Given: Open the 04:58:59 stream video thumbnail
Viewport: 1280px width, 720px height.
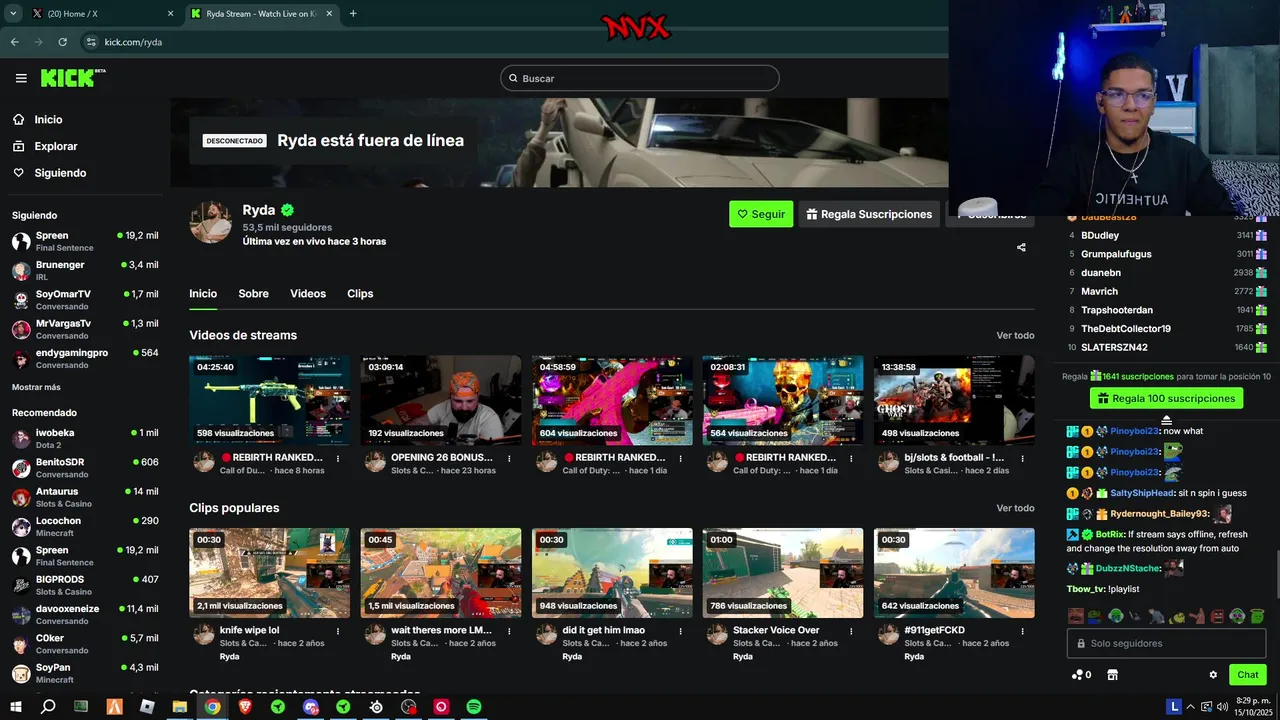Looking at the screenshot, I should 612,400.
